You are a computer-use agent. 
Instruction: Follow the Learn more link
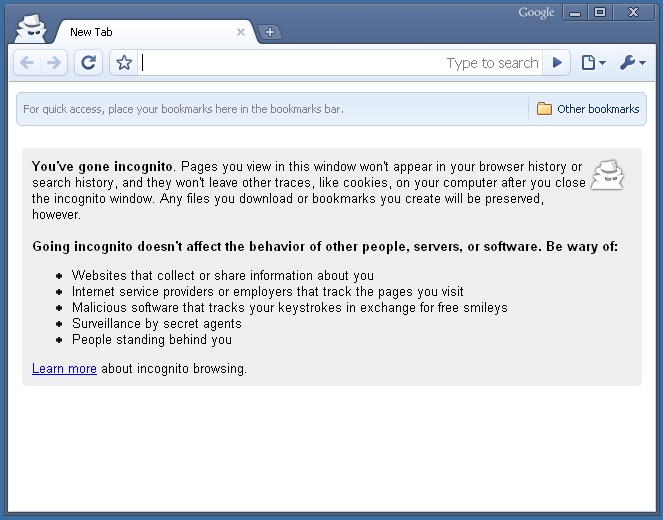(64, 369)
